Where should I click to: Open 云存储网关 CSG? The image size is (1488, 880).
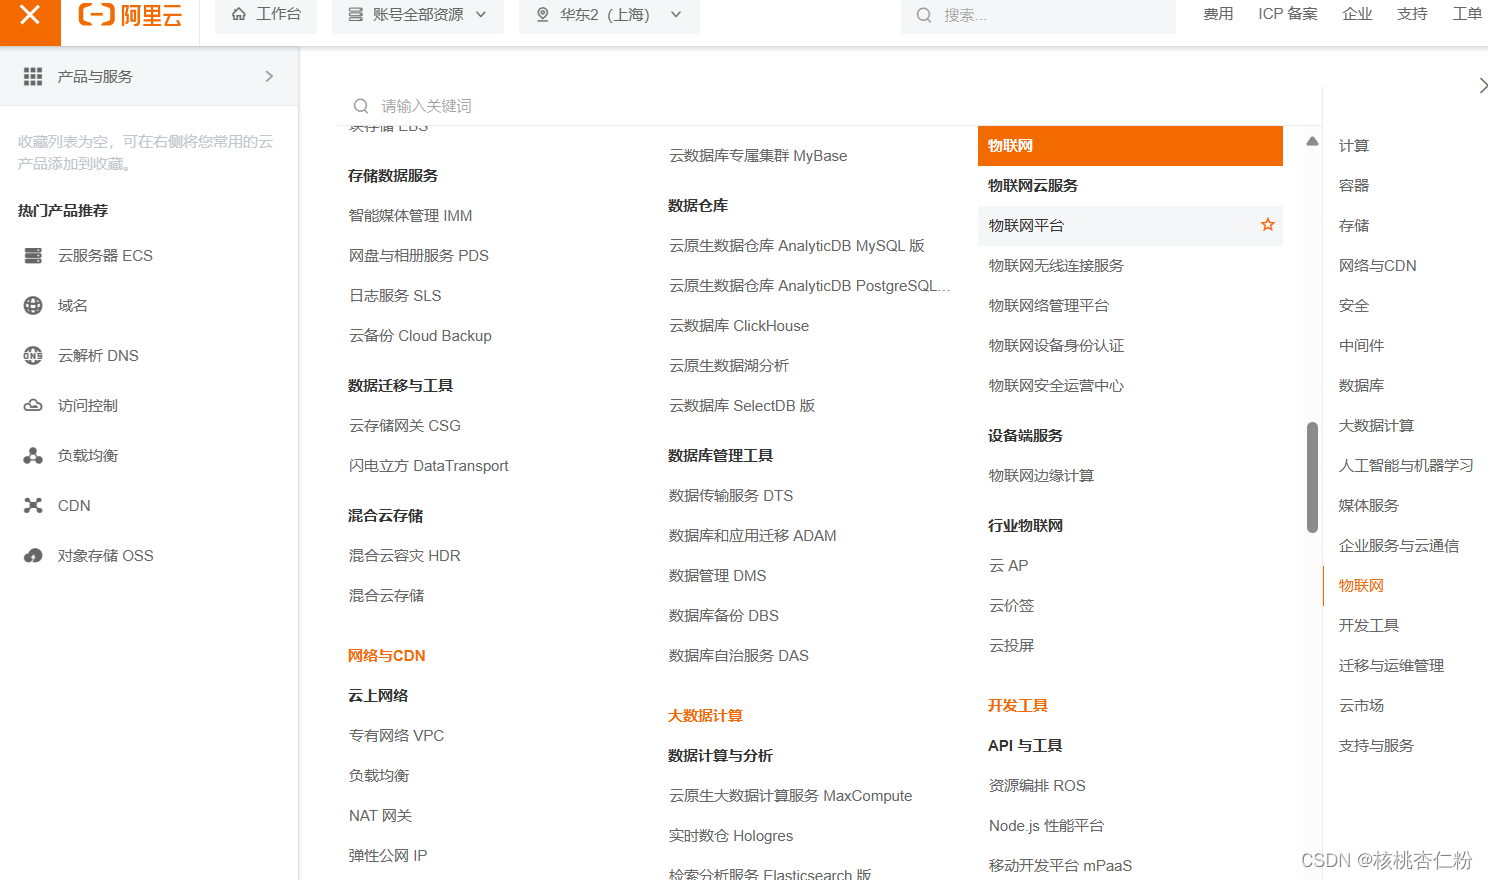coord(405,426)
